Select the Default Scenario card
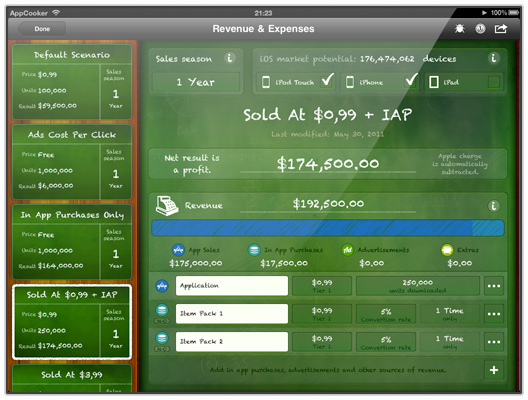Image resolution: width=528 pixels, height=400 pixels. pos(72,82)
